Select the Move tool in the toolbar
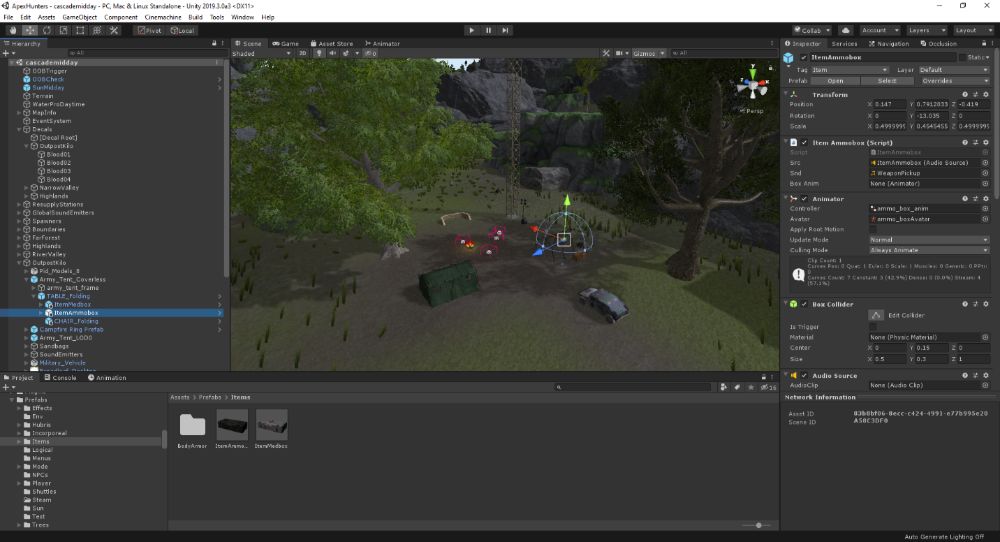Image resolution: width=1000 pixels, height=542 pixels. (30, 30)
